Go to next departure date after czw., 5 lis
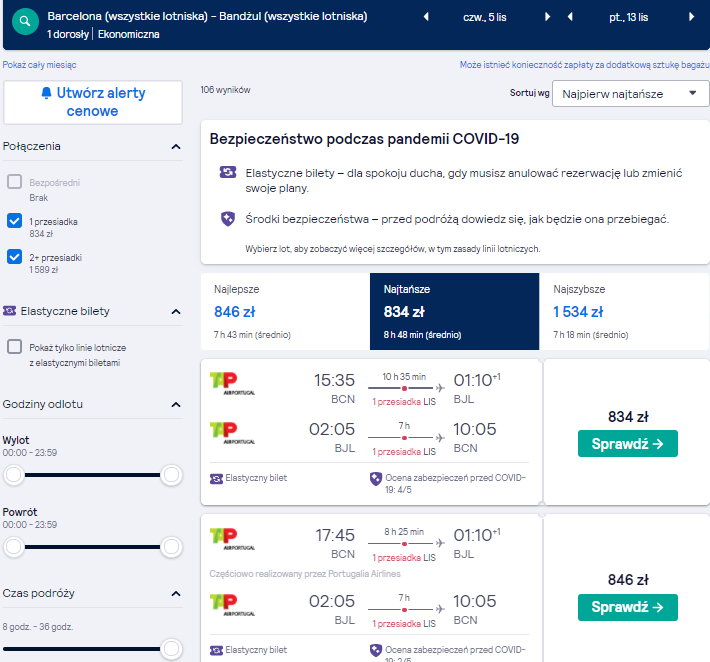Screen dimensions: 710x662 (x=547, y=17)
